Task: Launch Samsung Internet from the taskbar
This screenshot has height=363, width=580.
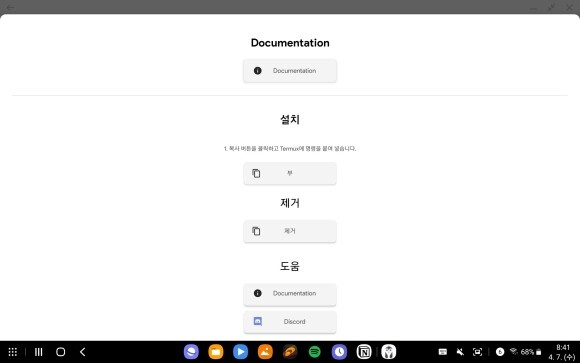Action: pyautogui.click(x=191, y=352)
